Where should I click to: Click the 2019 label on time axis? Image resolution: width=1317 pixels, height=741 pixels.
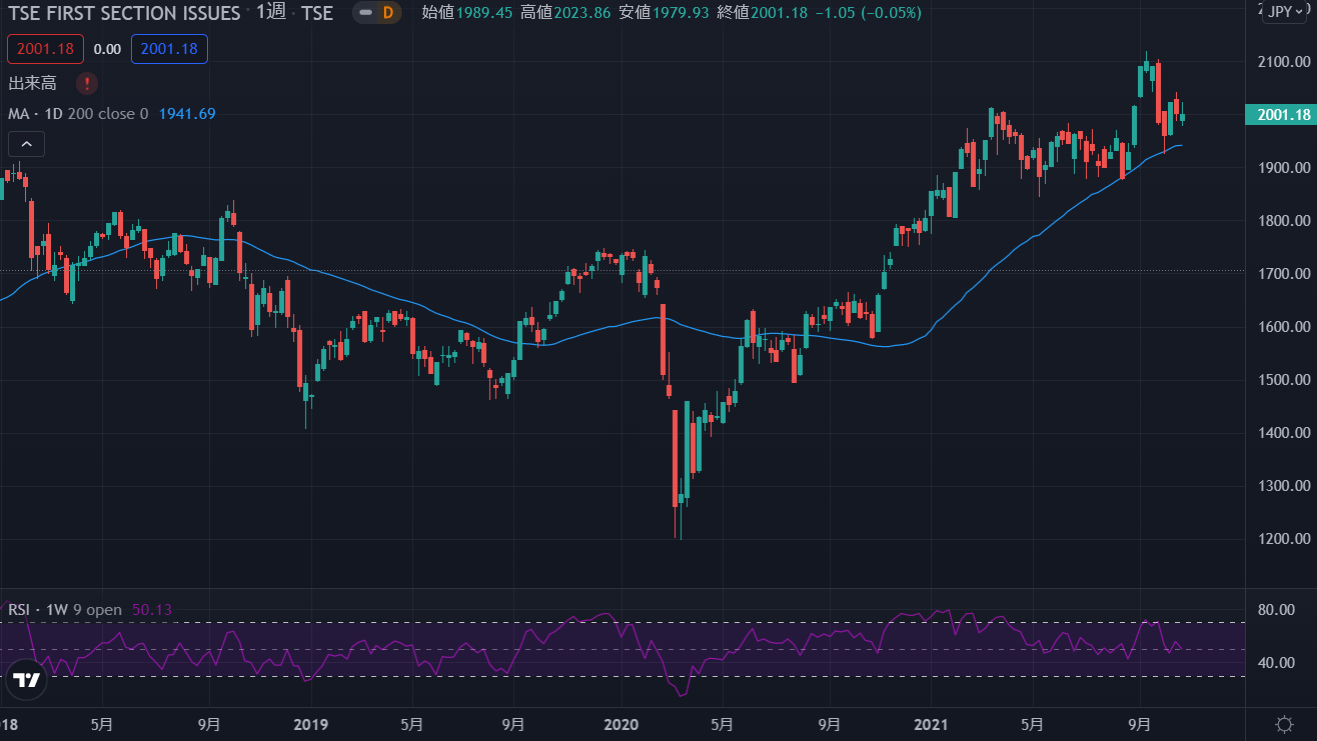click(312, 723)
